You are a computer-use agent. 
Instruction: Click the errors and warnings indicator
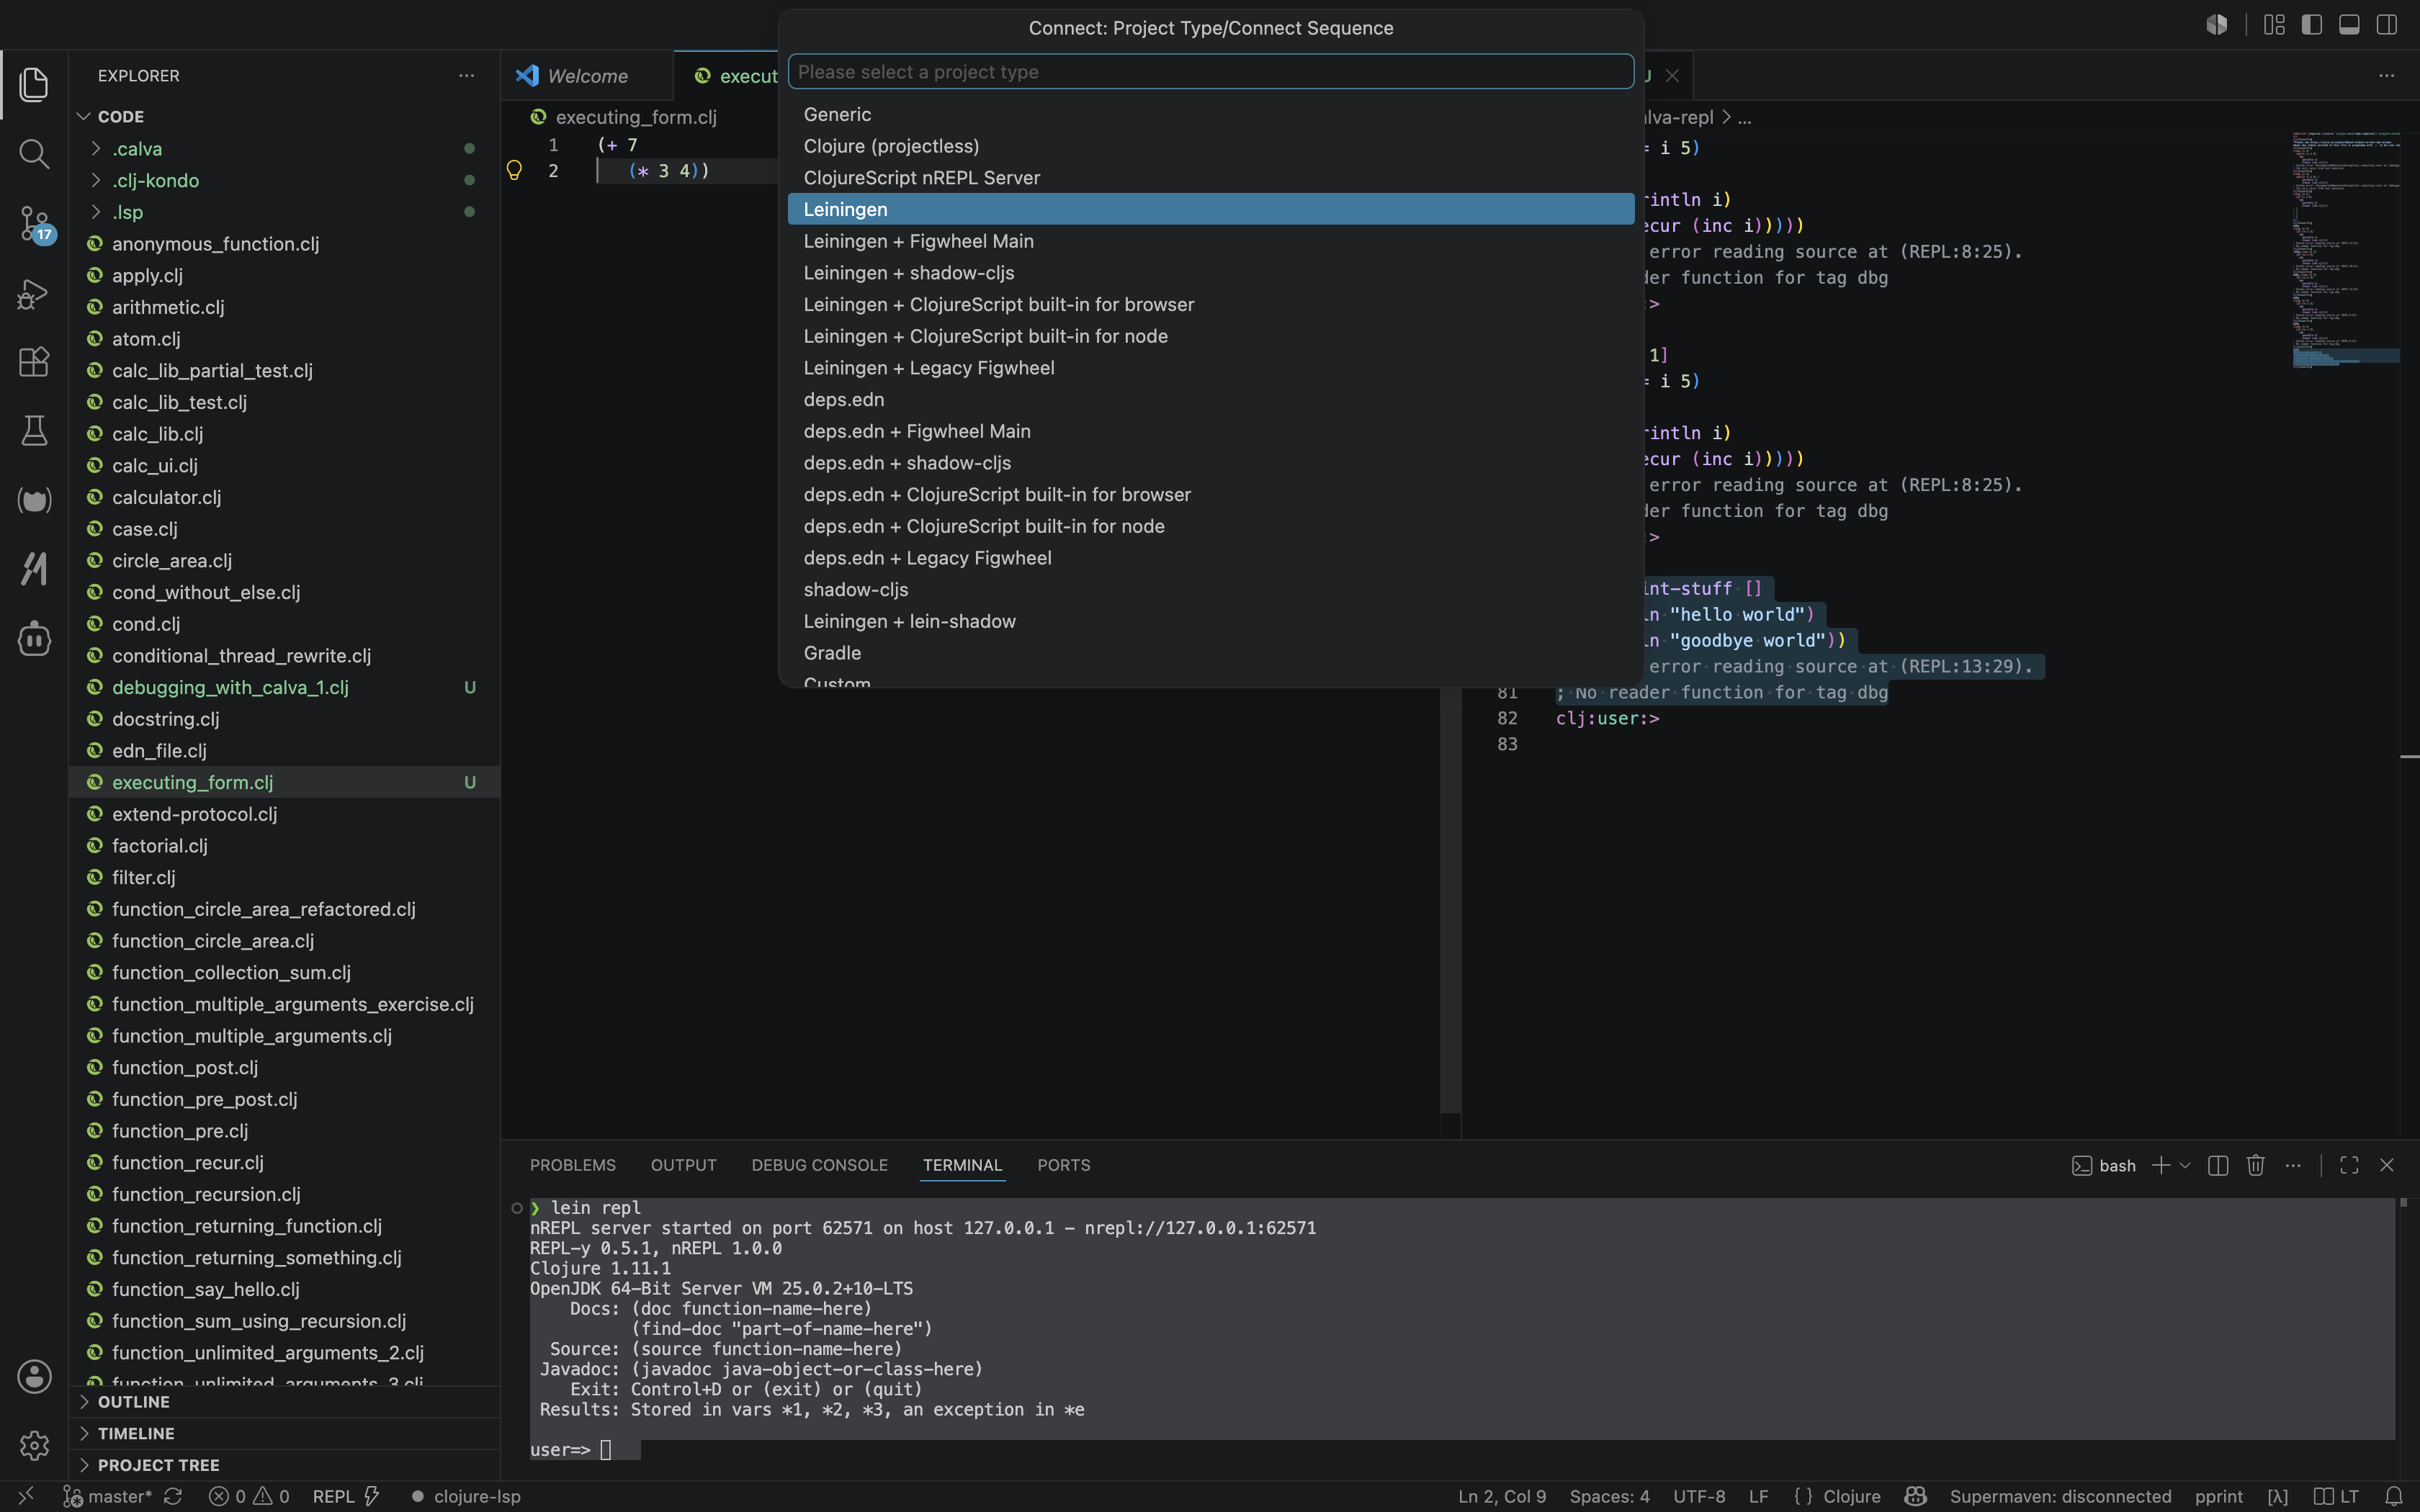(249, 1496)
